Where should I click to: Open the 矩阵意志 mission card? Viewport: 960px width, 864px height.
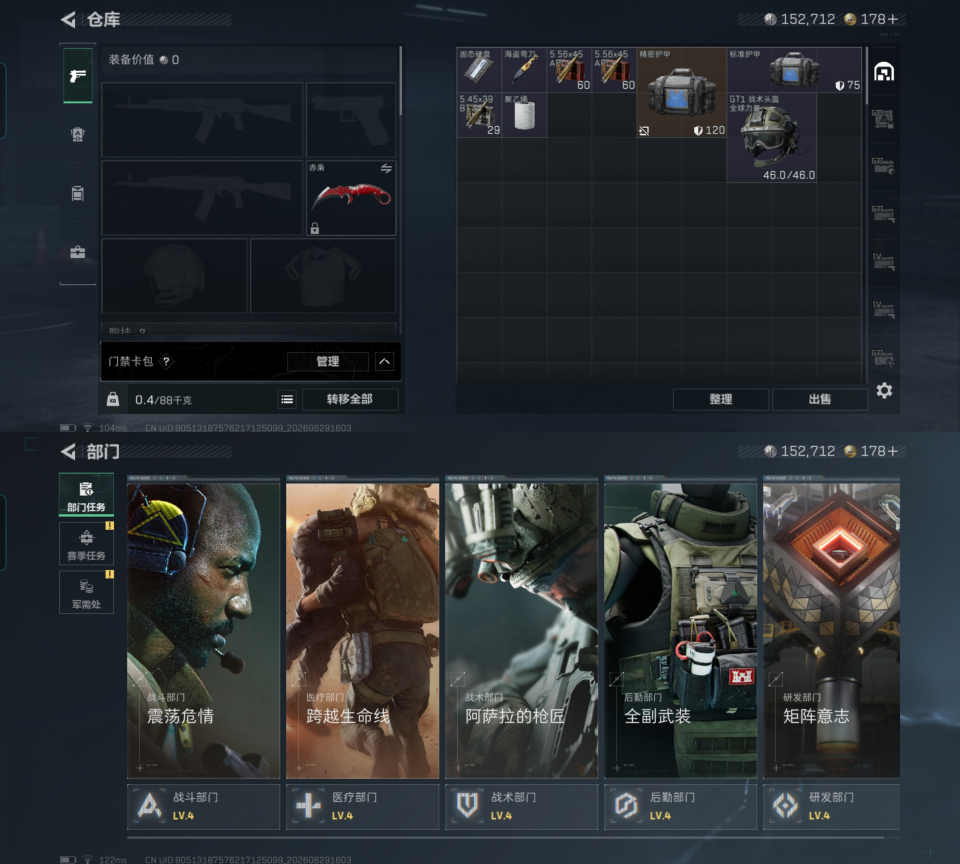[x=831, y=627]
